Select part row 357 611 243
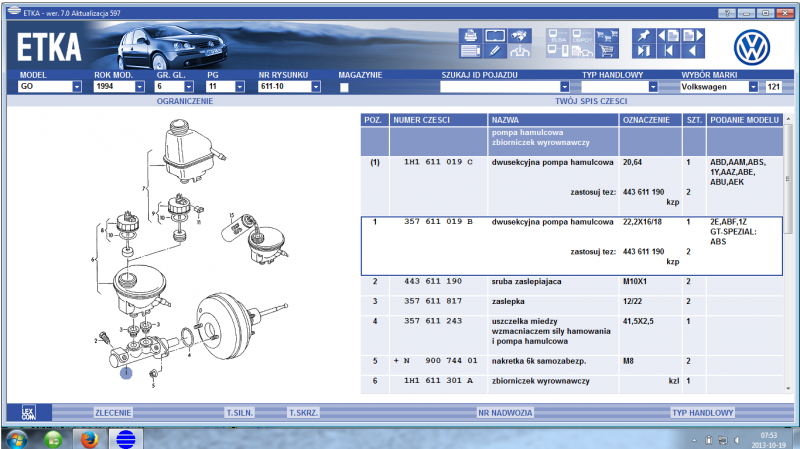The width and height of the screenshot is (800, 449). coord(571,335)
